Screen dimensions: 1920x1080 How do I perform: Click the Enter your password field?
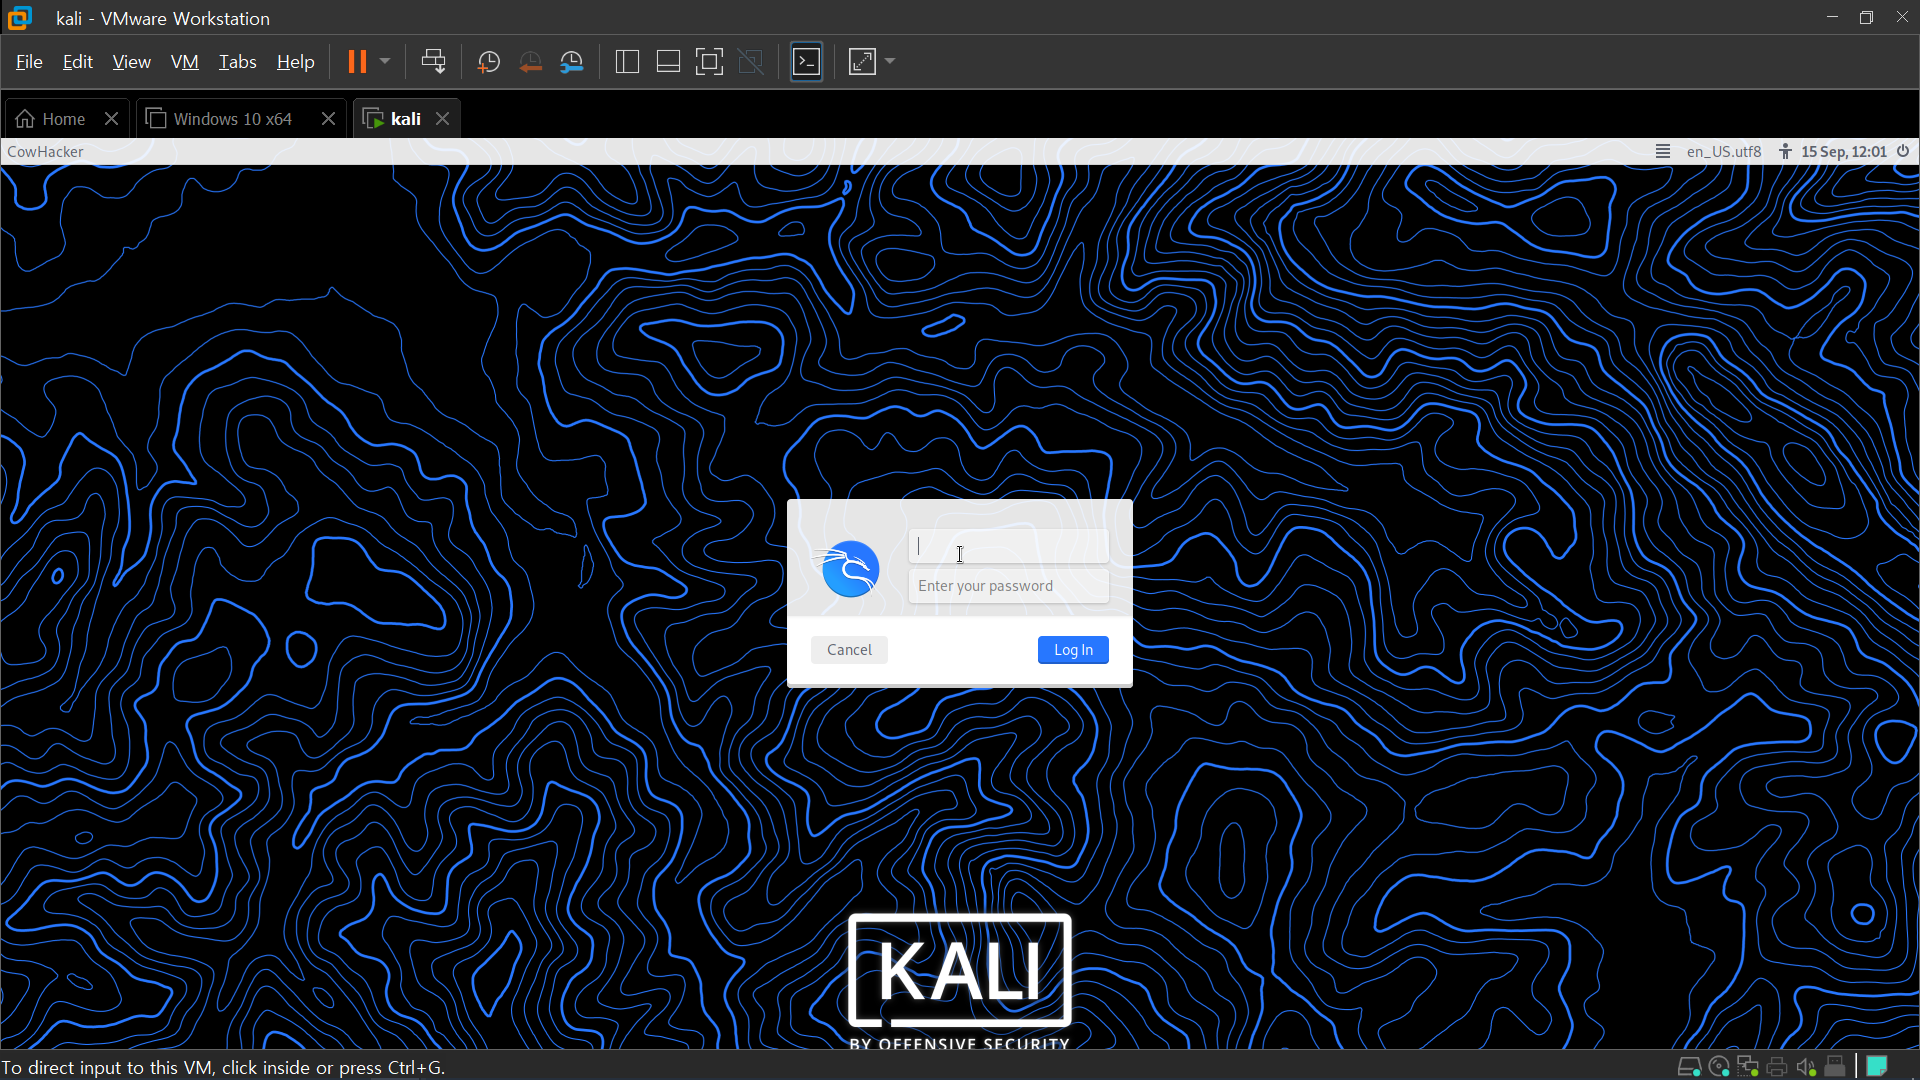click(1008, 586)
